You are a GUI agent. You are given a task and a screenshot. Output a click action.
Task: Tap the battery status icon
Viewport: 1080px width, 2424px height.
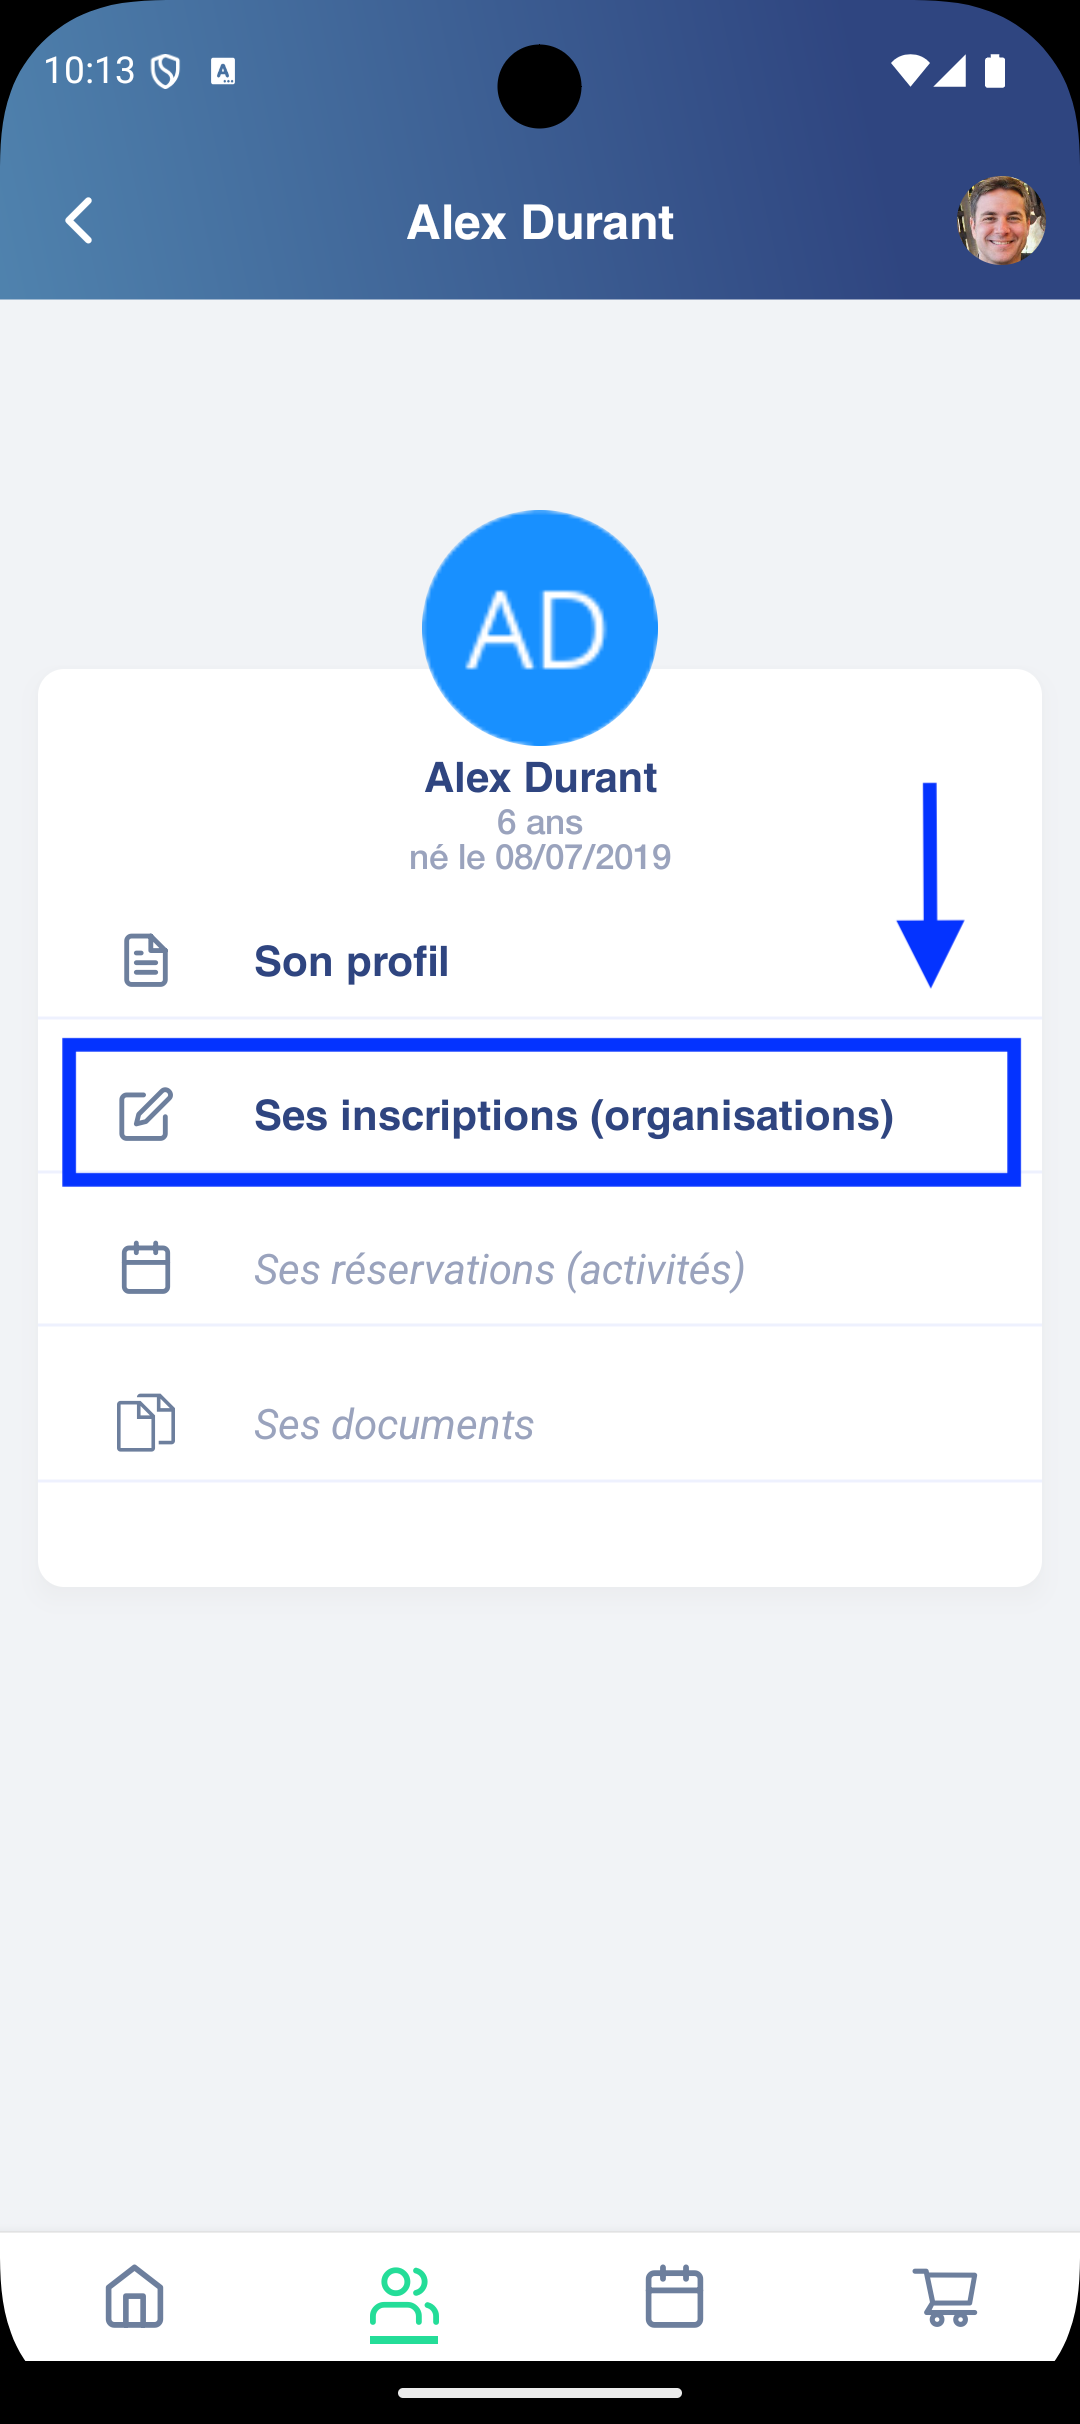pyautogui.click(x=995, y=71)
